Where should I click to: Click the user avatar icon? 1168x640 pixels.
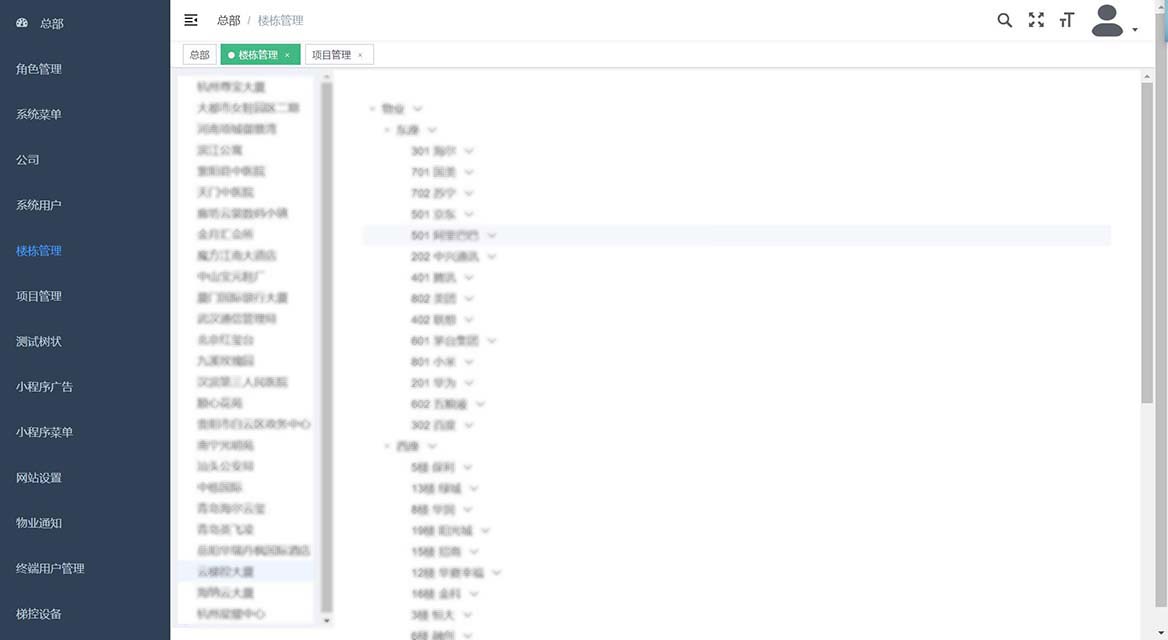(x=1108, y=21)
